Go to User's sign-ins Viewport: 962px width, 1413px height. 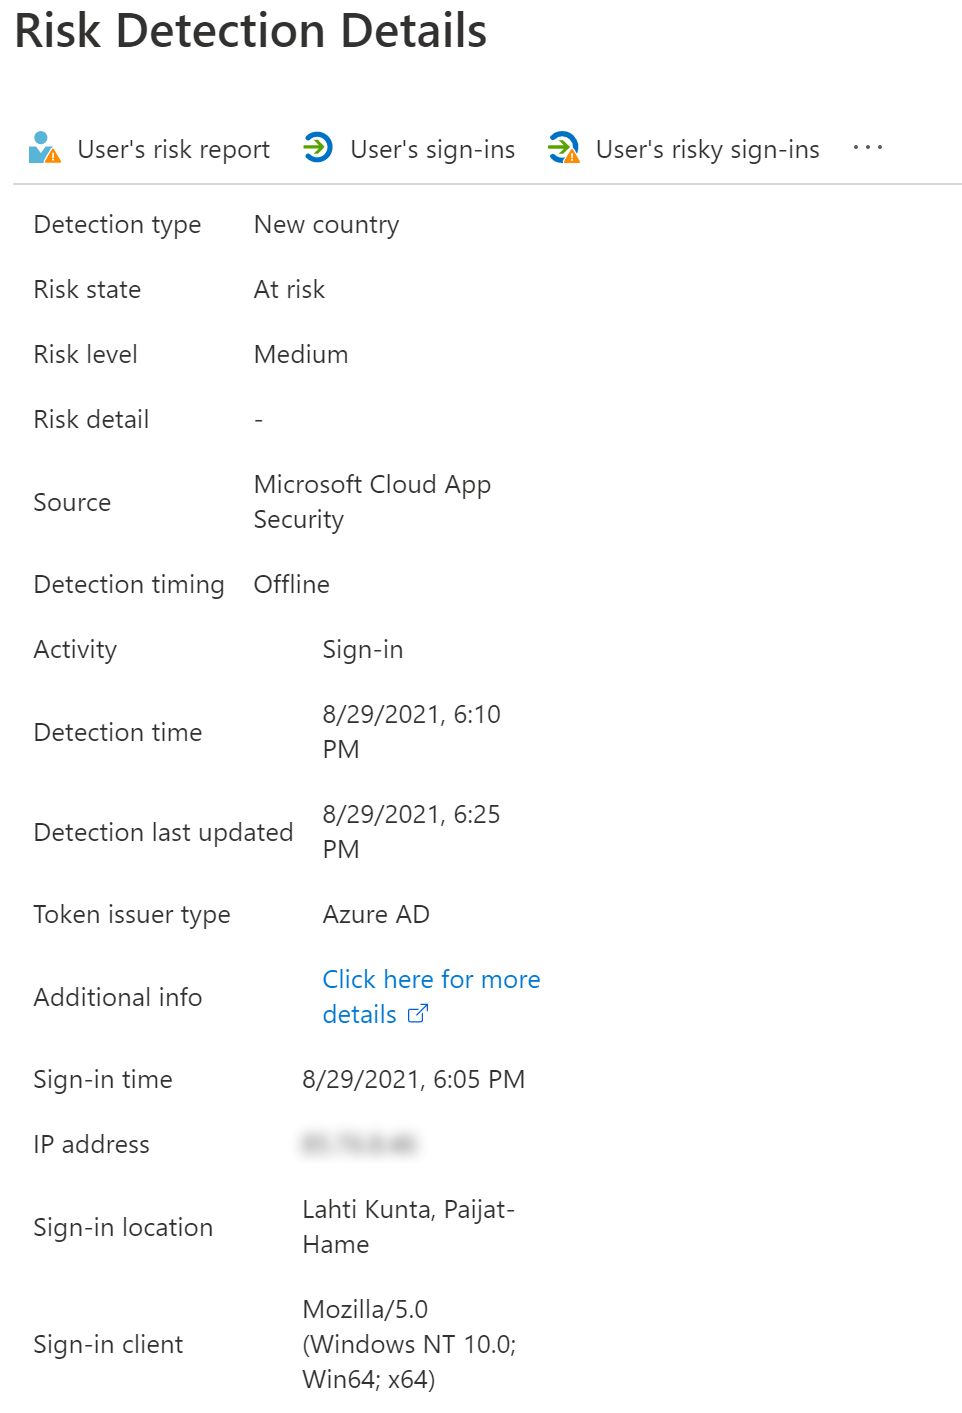point(432,149)
